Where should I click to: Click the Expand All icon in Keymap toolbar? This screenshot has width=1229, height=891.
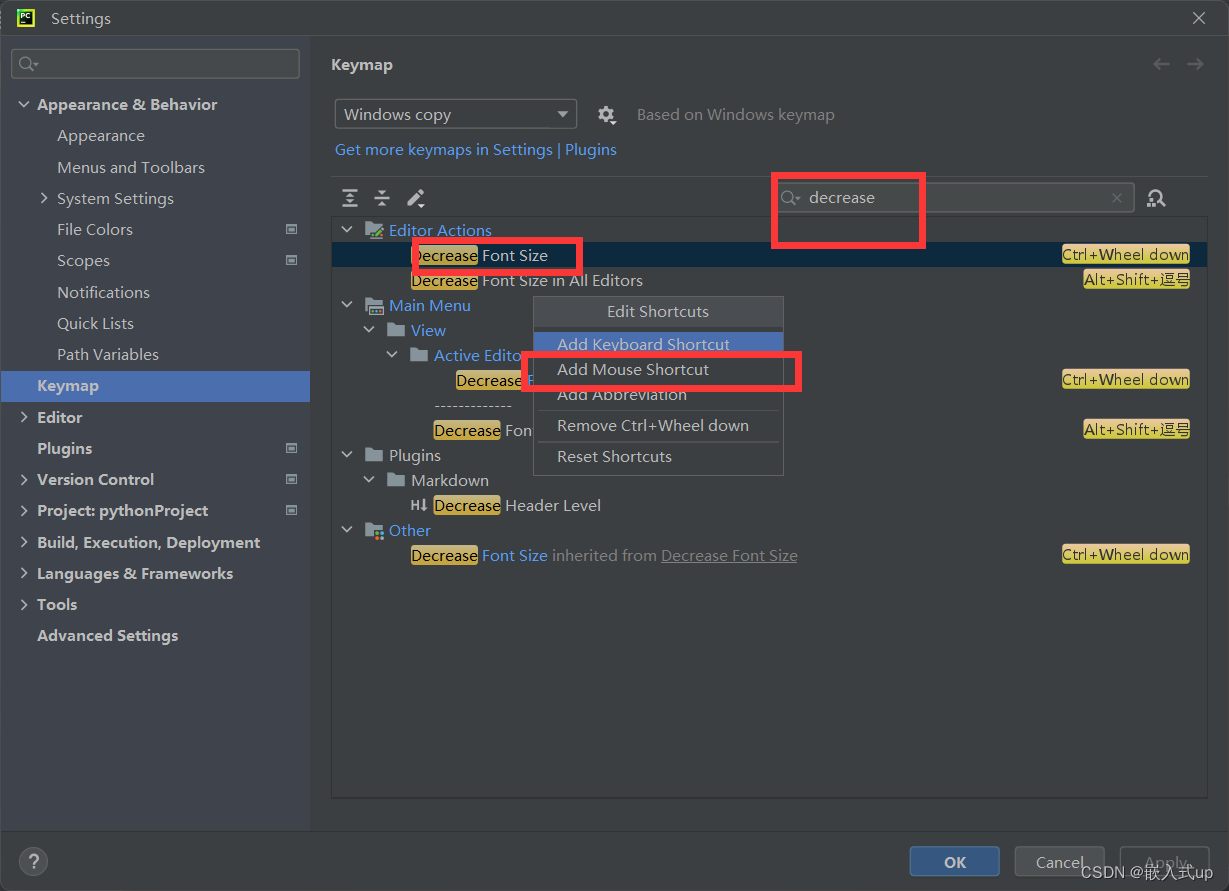pos(349,198)
